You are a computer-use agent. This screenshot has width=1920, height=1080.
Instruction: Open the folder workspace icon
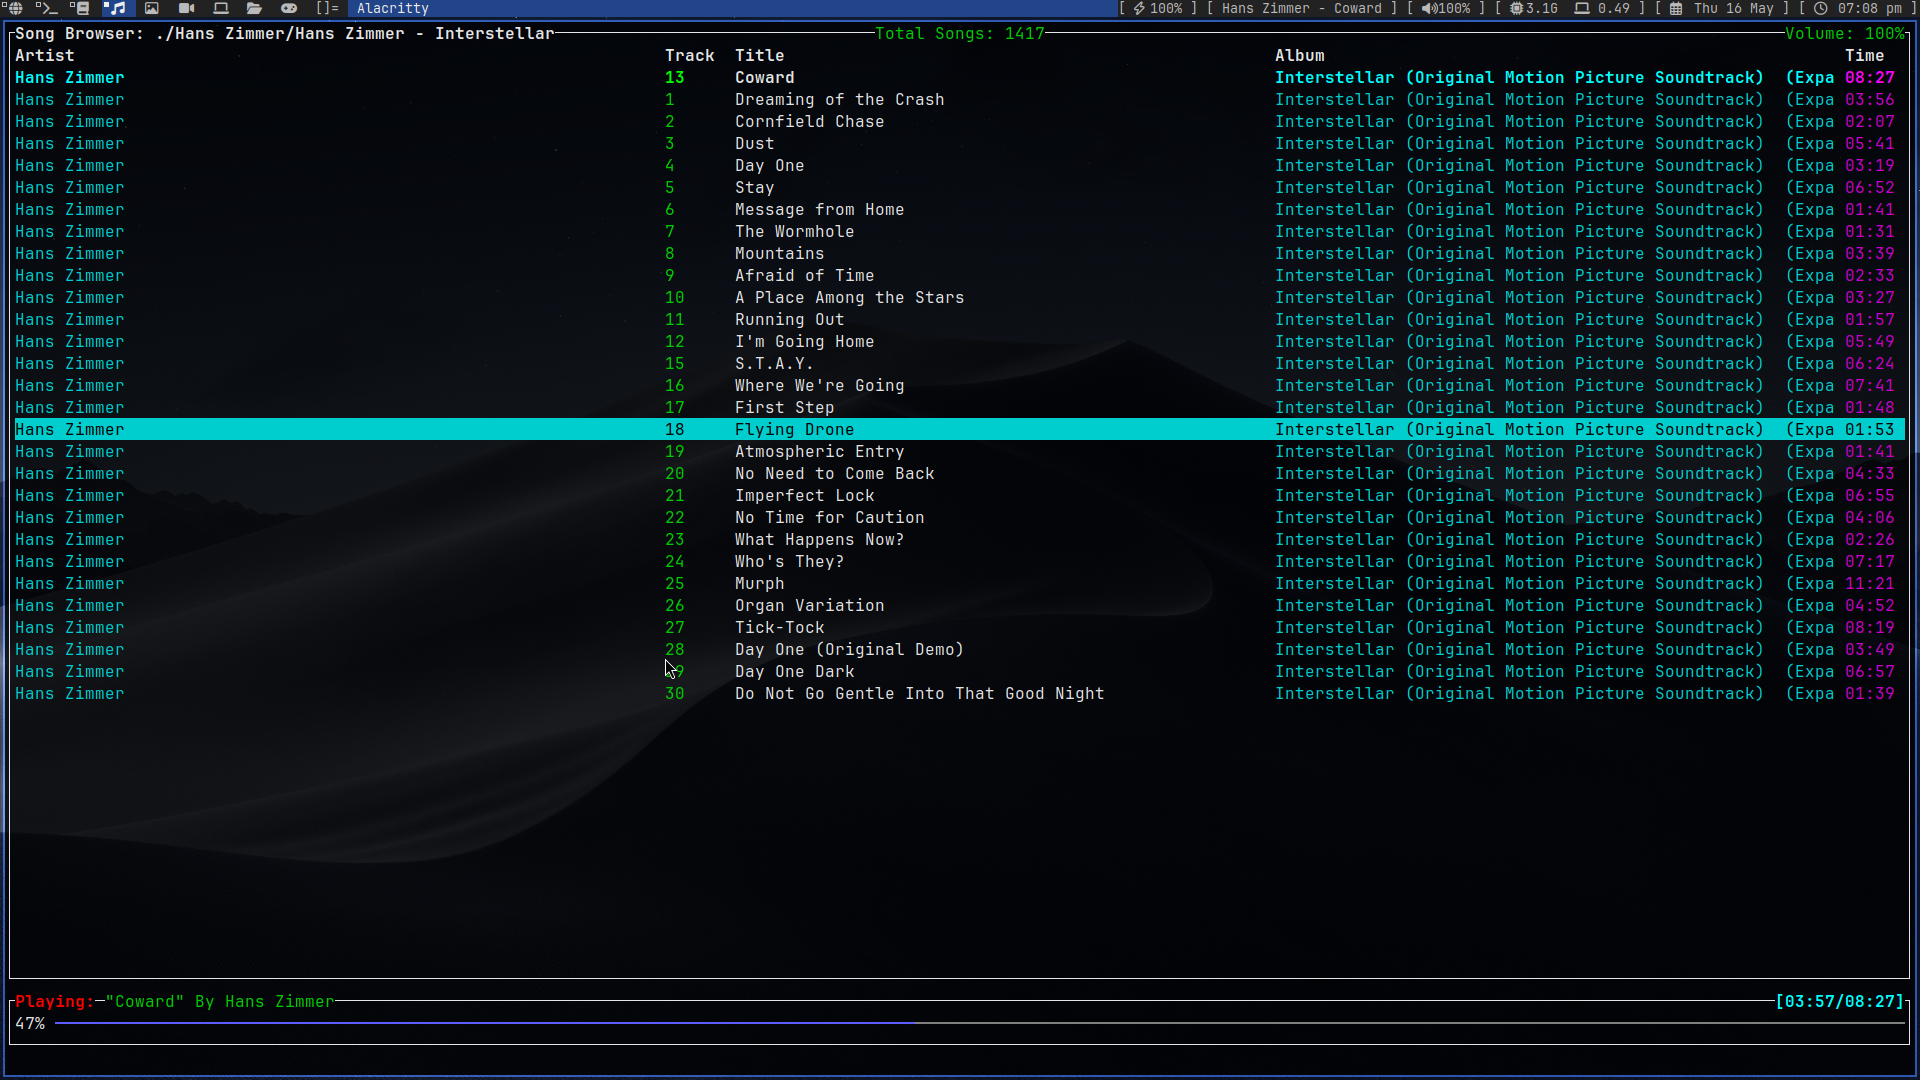254,8
